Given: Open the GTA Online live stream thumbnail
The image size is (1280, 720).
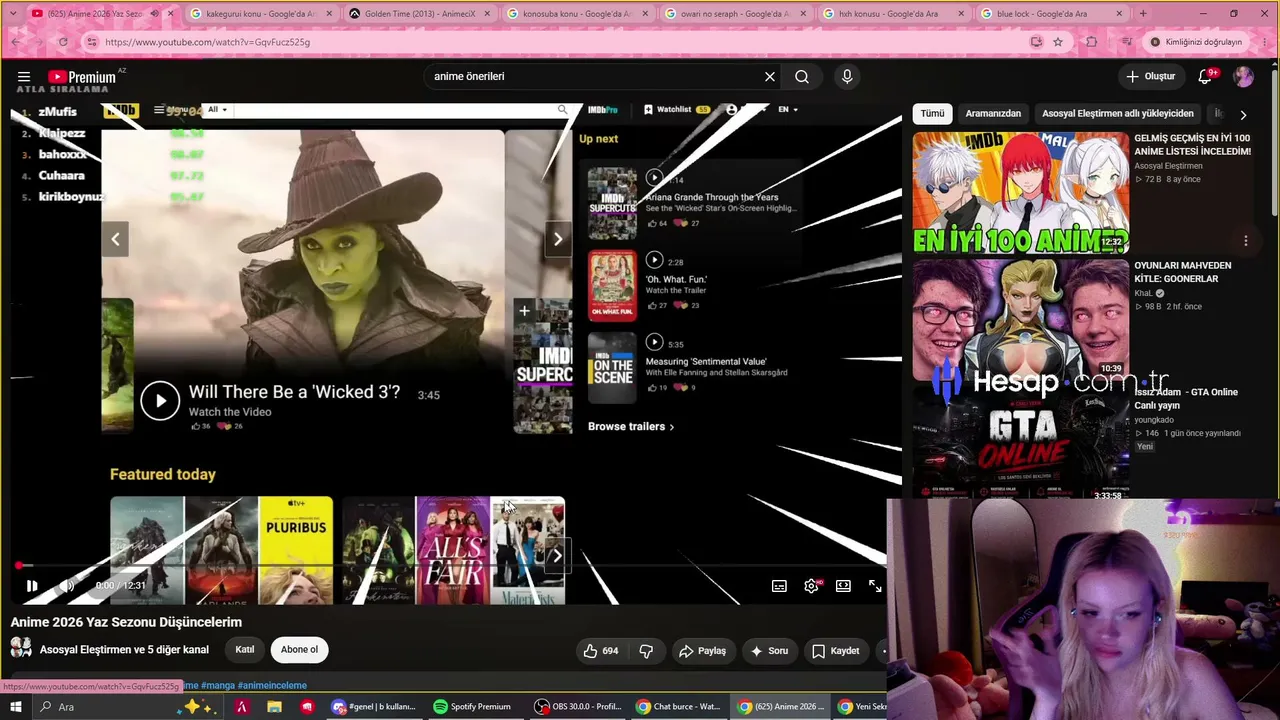Looking at the screenshot, I should coord(1020,443).
